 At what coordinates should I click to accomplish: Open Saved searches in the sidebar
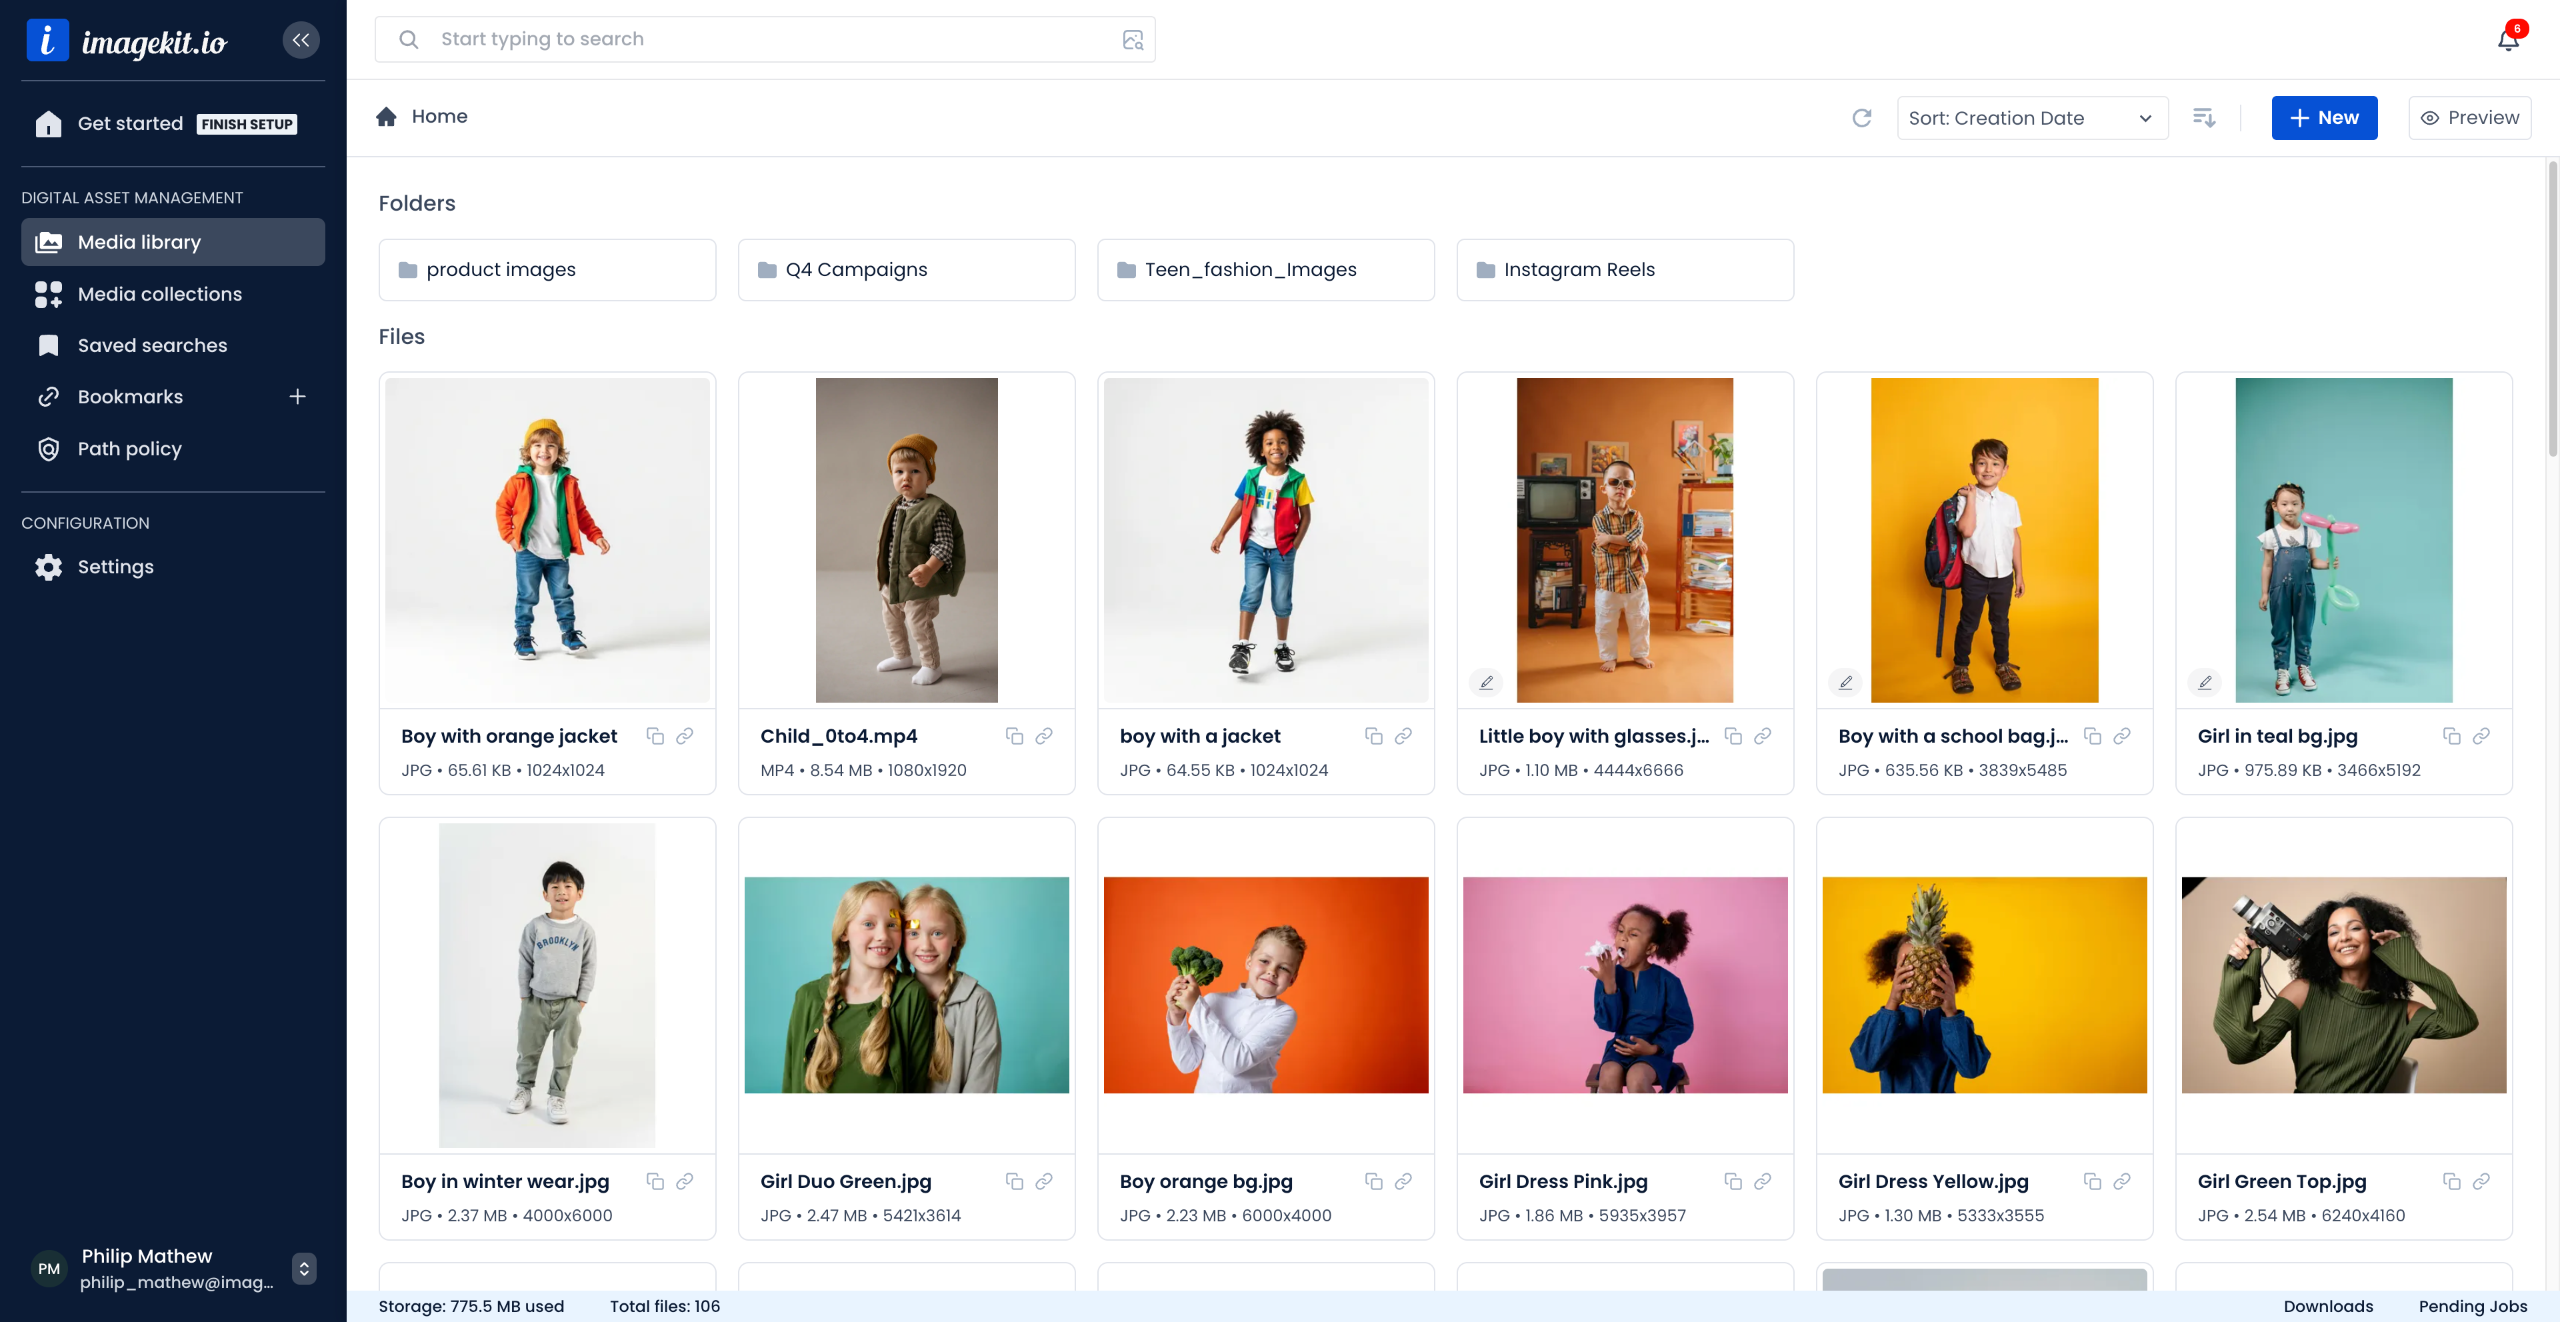pyautogui.click(x=152, y=345)
